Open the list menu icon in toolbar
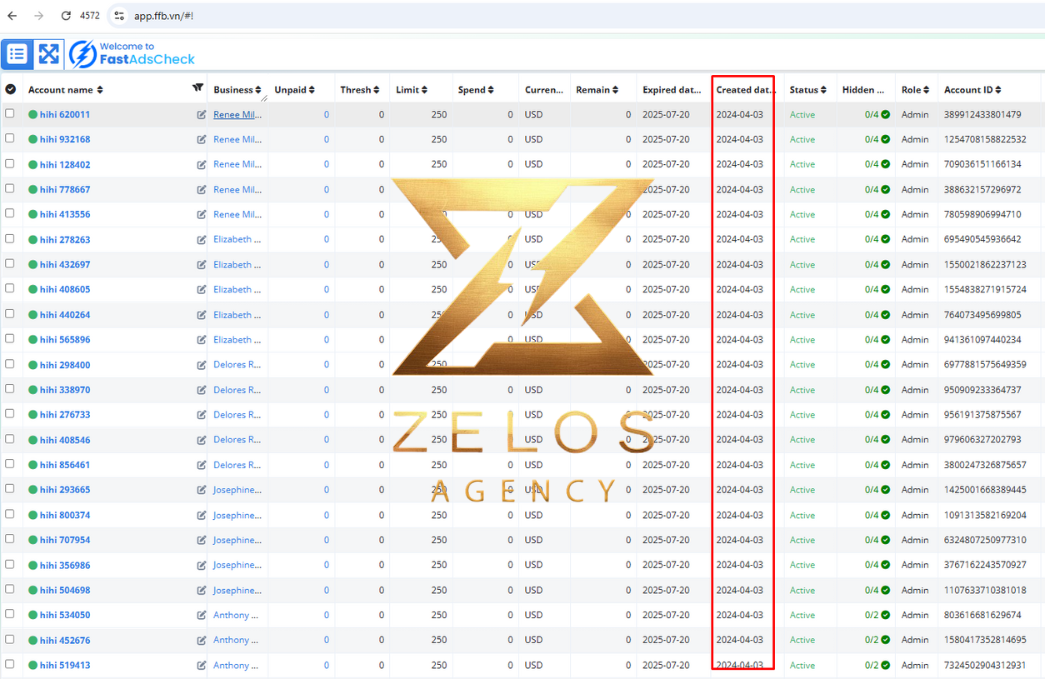 17,54
